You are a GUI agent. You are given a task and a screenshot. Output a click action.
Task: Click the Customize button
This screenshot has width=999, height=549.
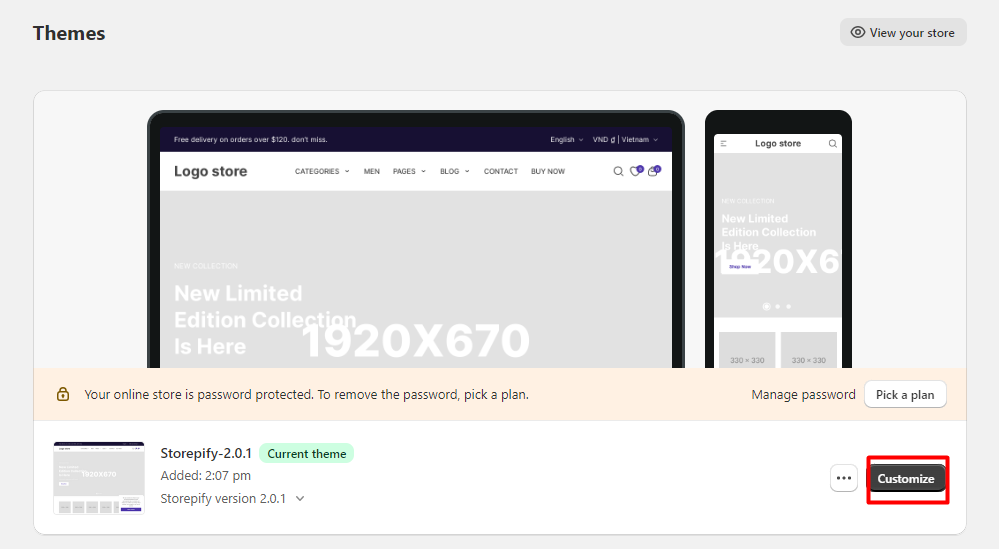(x=906, y=479)
